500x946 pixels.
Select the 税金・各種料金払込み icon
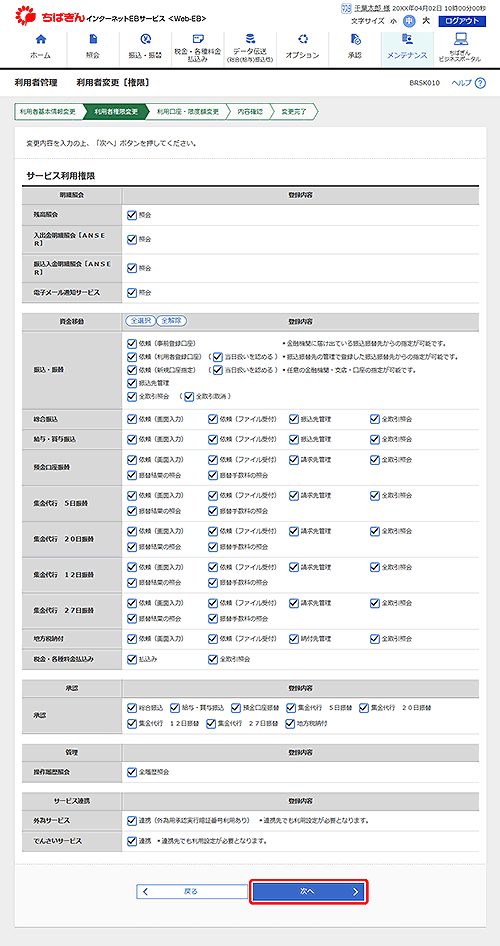[x=197, y=39]
